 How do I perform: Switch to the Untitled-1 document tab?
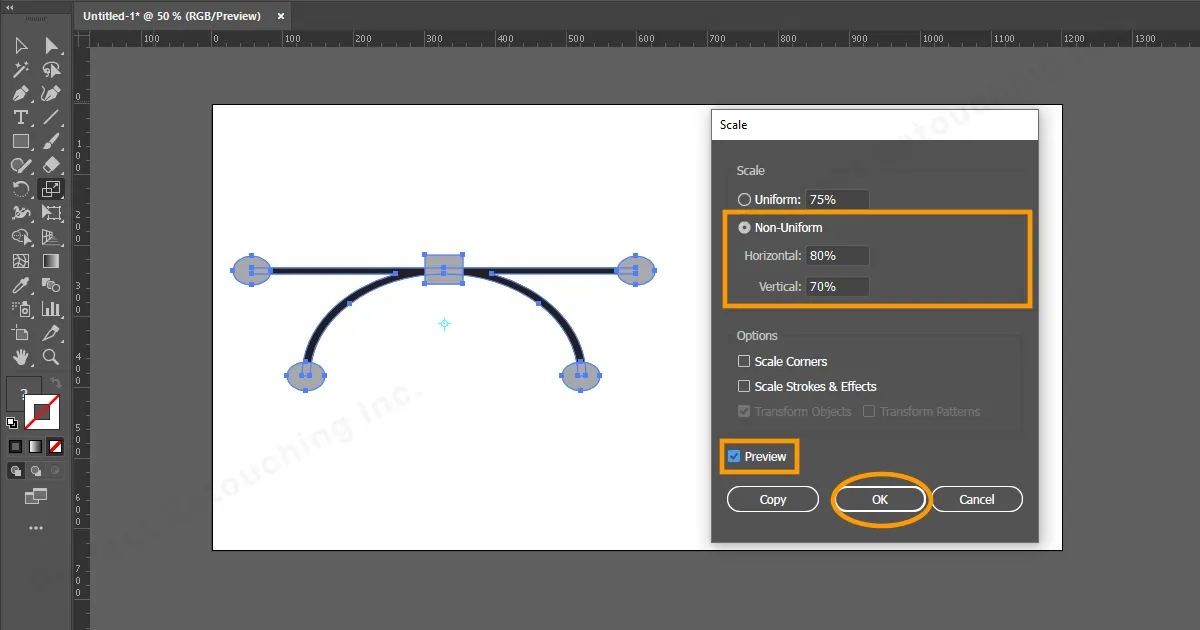tap(171, 16)
